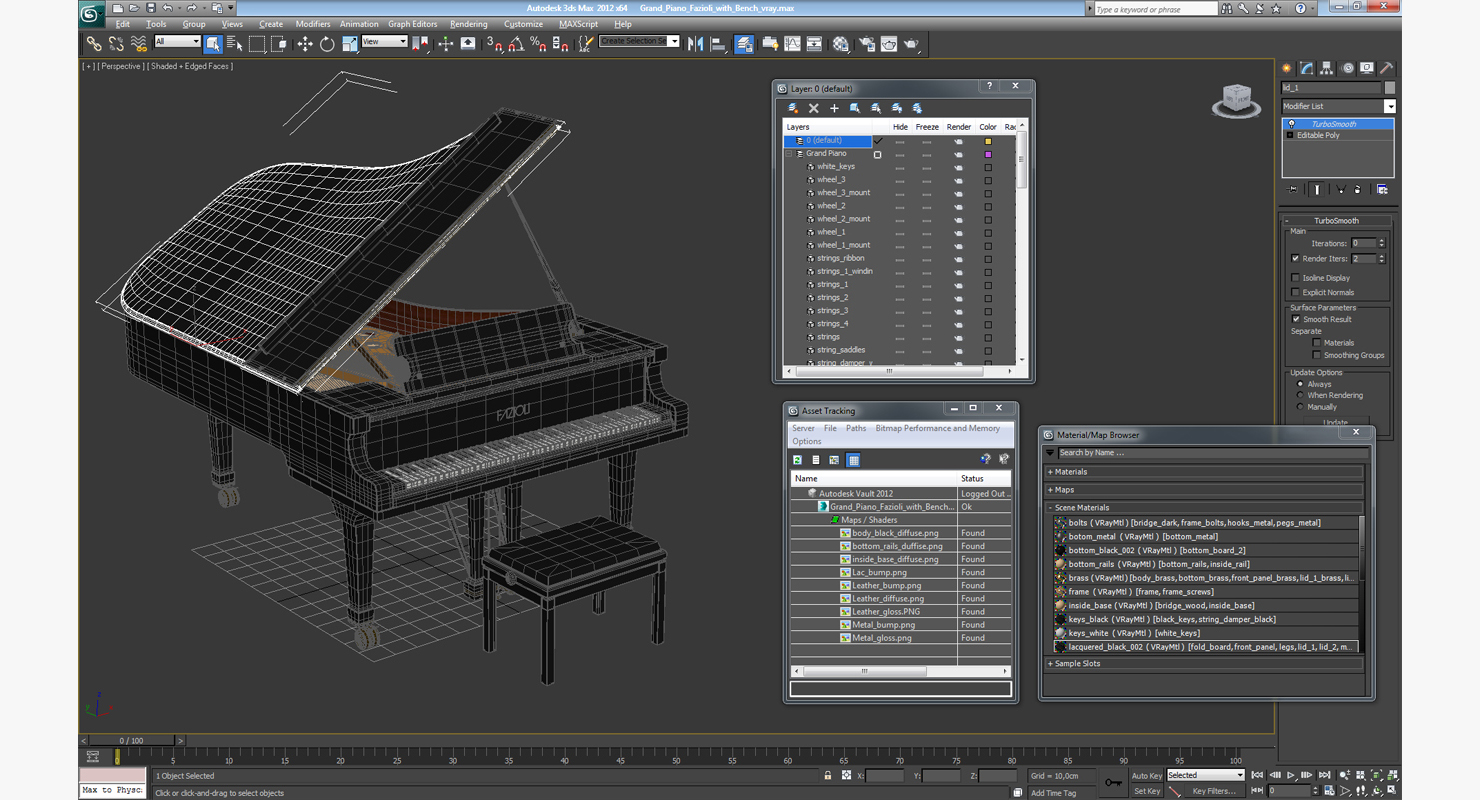The width and height of the screenshot is (1480, 800).
Task: Create new layer in Layer dialog
Action: tap(793, 108)
